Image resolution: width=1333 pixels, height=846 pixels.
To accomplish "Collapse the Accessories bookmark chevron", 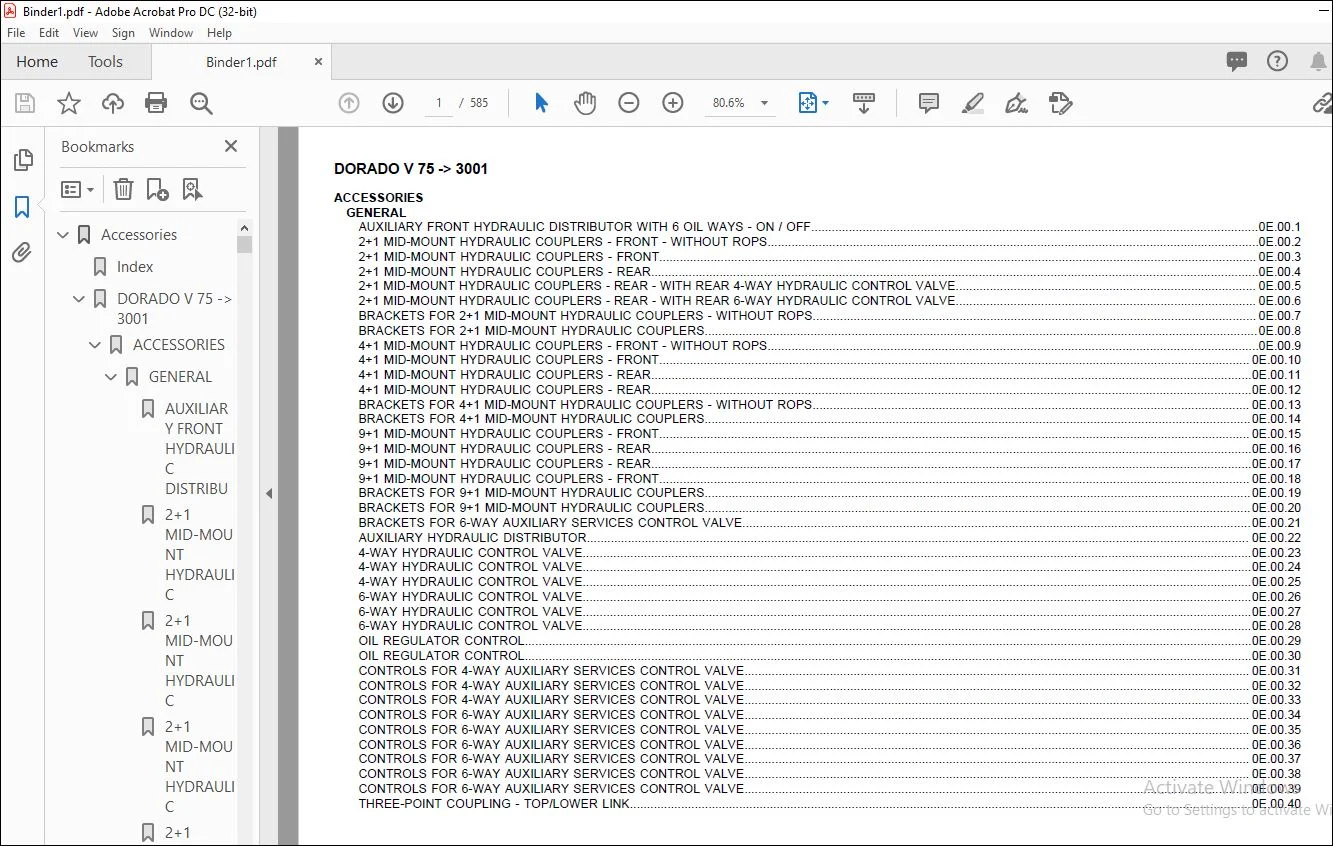I will click(64, 235).
